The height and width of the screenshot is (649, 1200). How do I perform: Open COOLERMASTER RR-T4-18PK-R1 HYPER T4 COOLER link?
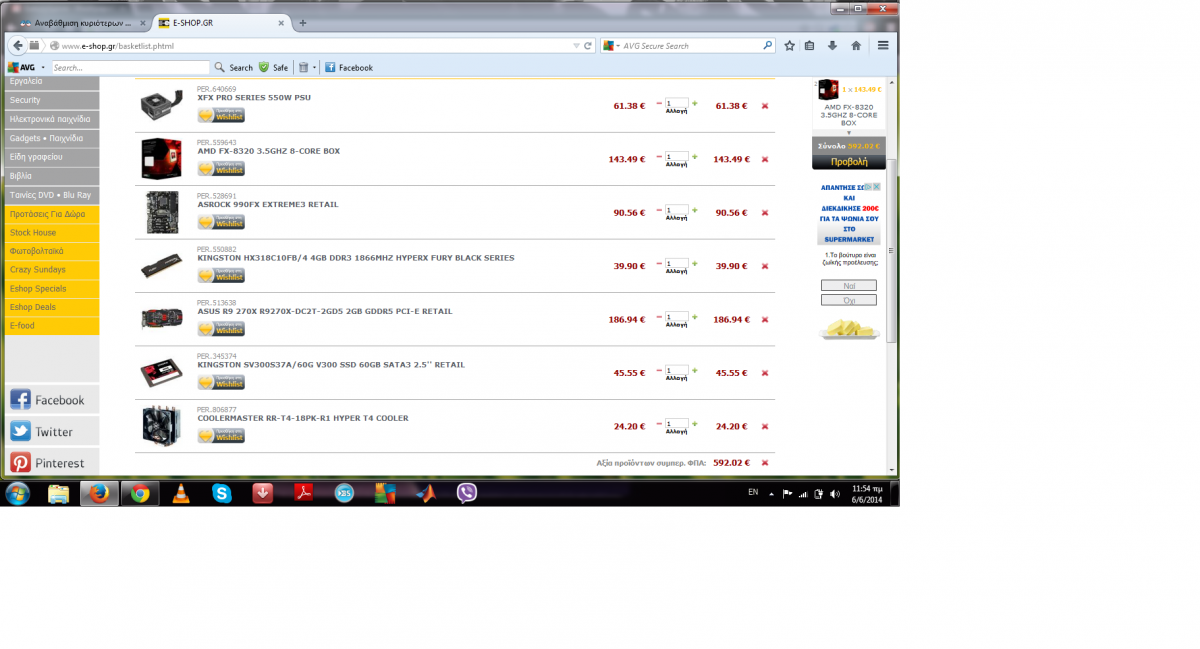(302, 418)
